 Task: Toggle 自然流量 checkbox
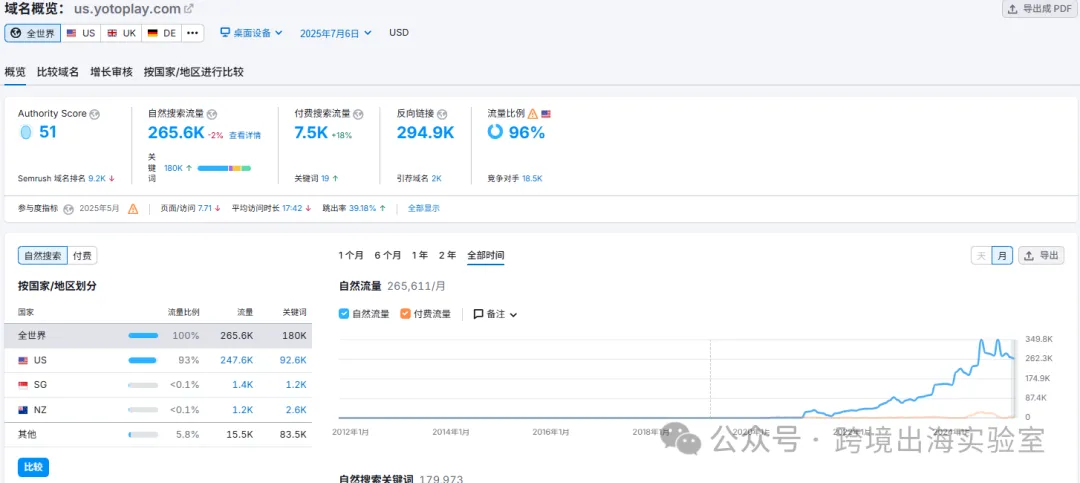pos(344,314)
